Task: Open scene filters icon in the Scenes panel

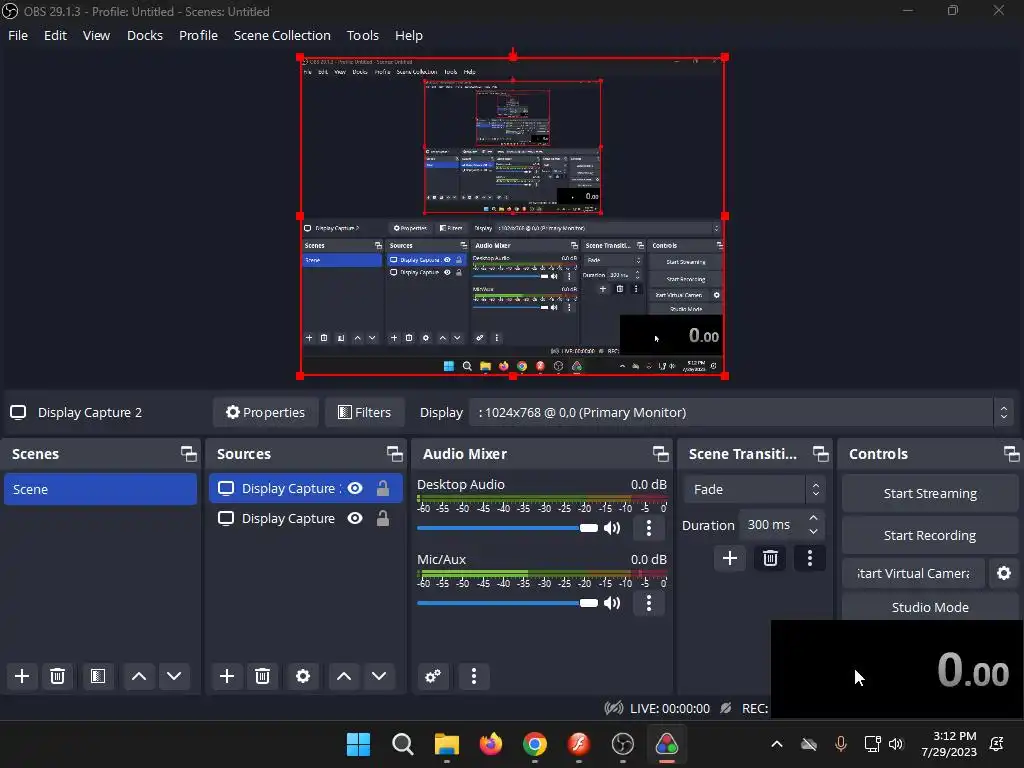Action: point(98,676)
